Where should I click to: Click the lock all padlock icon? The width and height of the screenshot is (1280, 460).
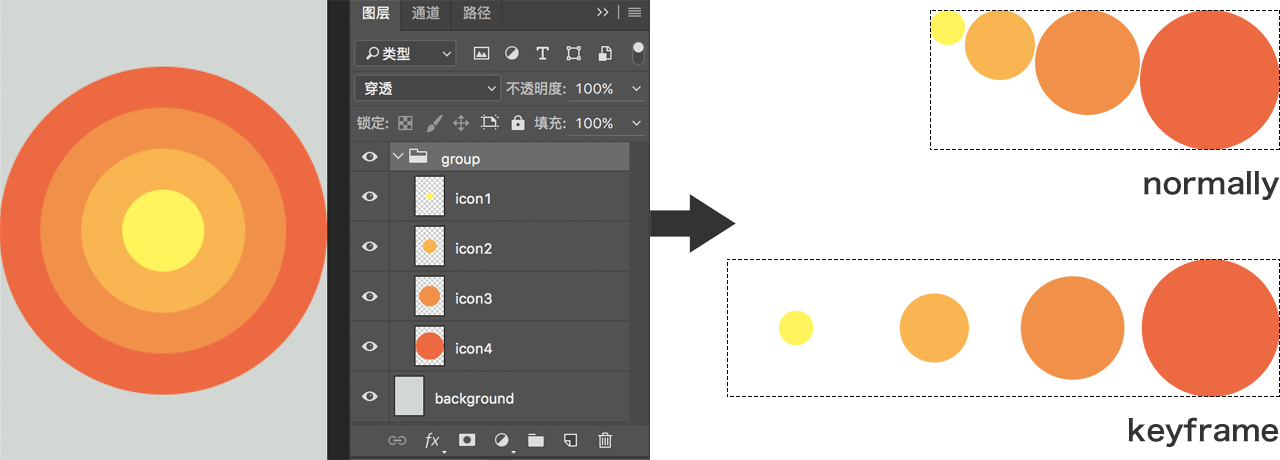(x=517, y=123)
